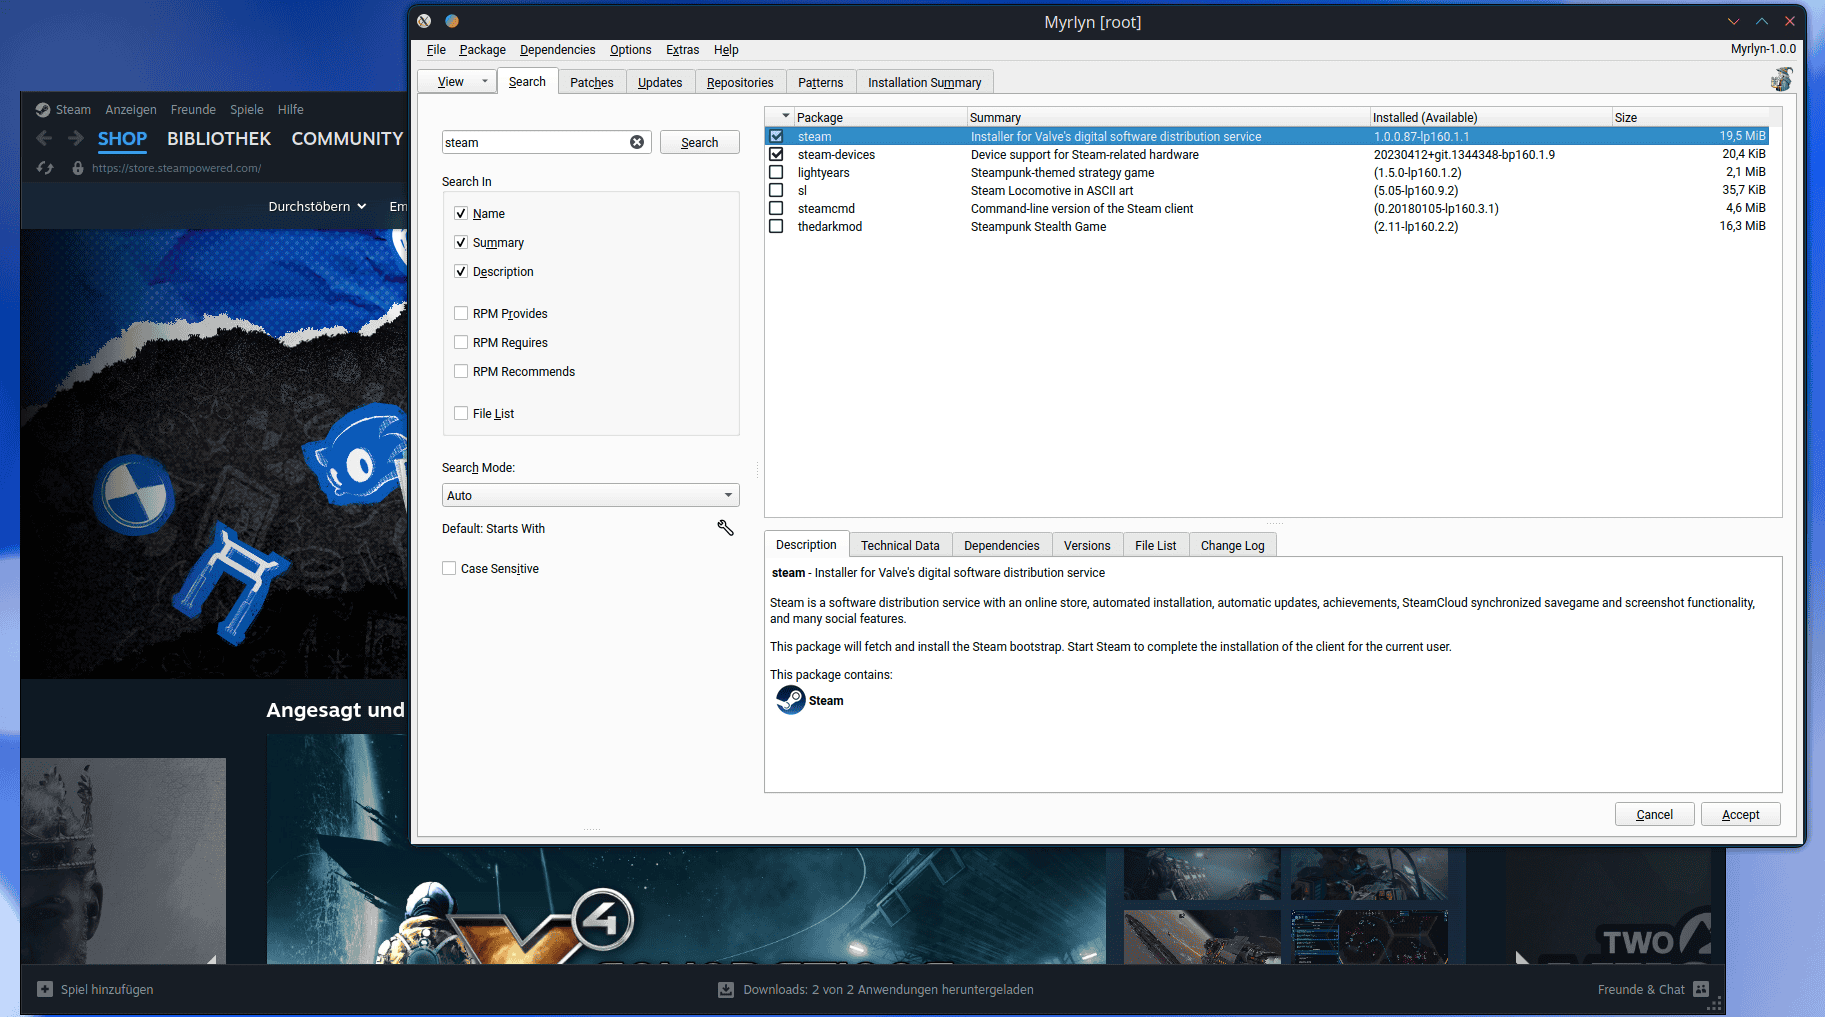Click Steam logo in Steam window menu
This screenshot has height=1017, width=1825.
pyautogui.click(x=43, y=110)
